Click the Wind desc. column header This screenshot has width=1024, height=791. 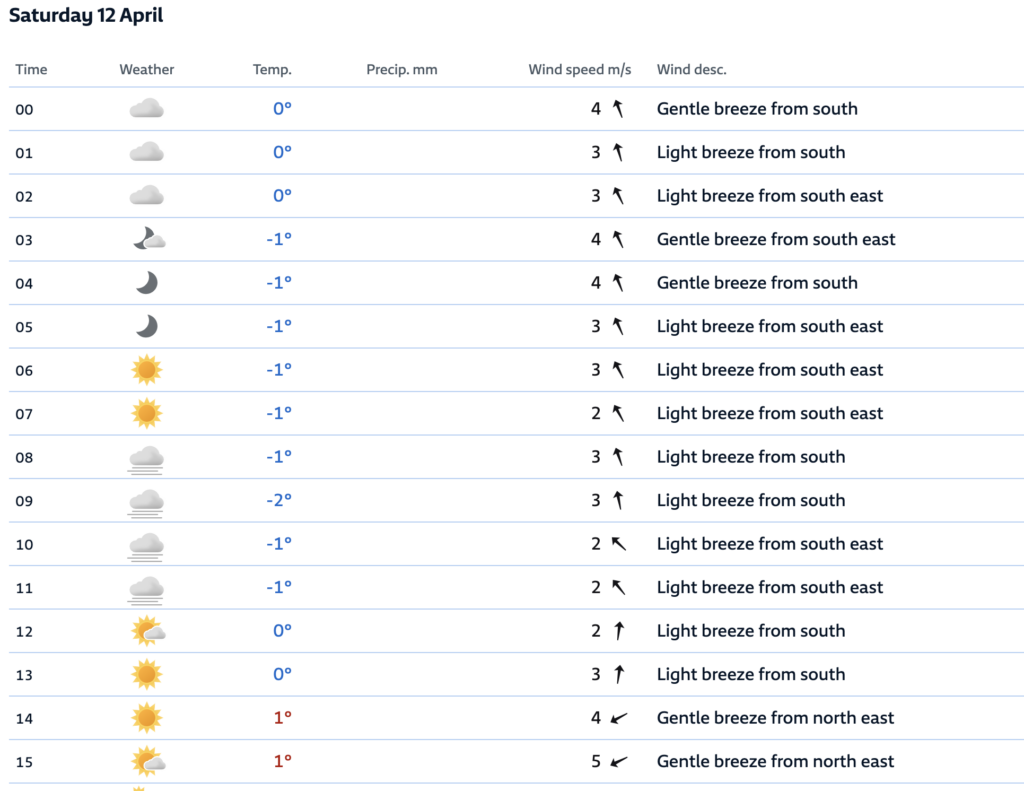pyautogui.click(x=692, y=70)
